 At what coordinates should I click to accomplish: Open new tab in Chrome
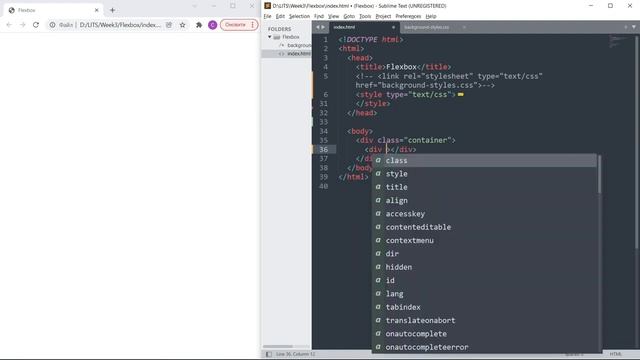[x=112, y=10]
